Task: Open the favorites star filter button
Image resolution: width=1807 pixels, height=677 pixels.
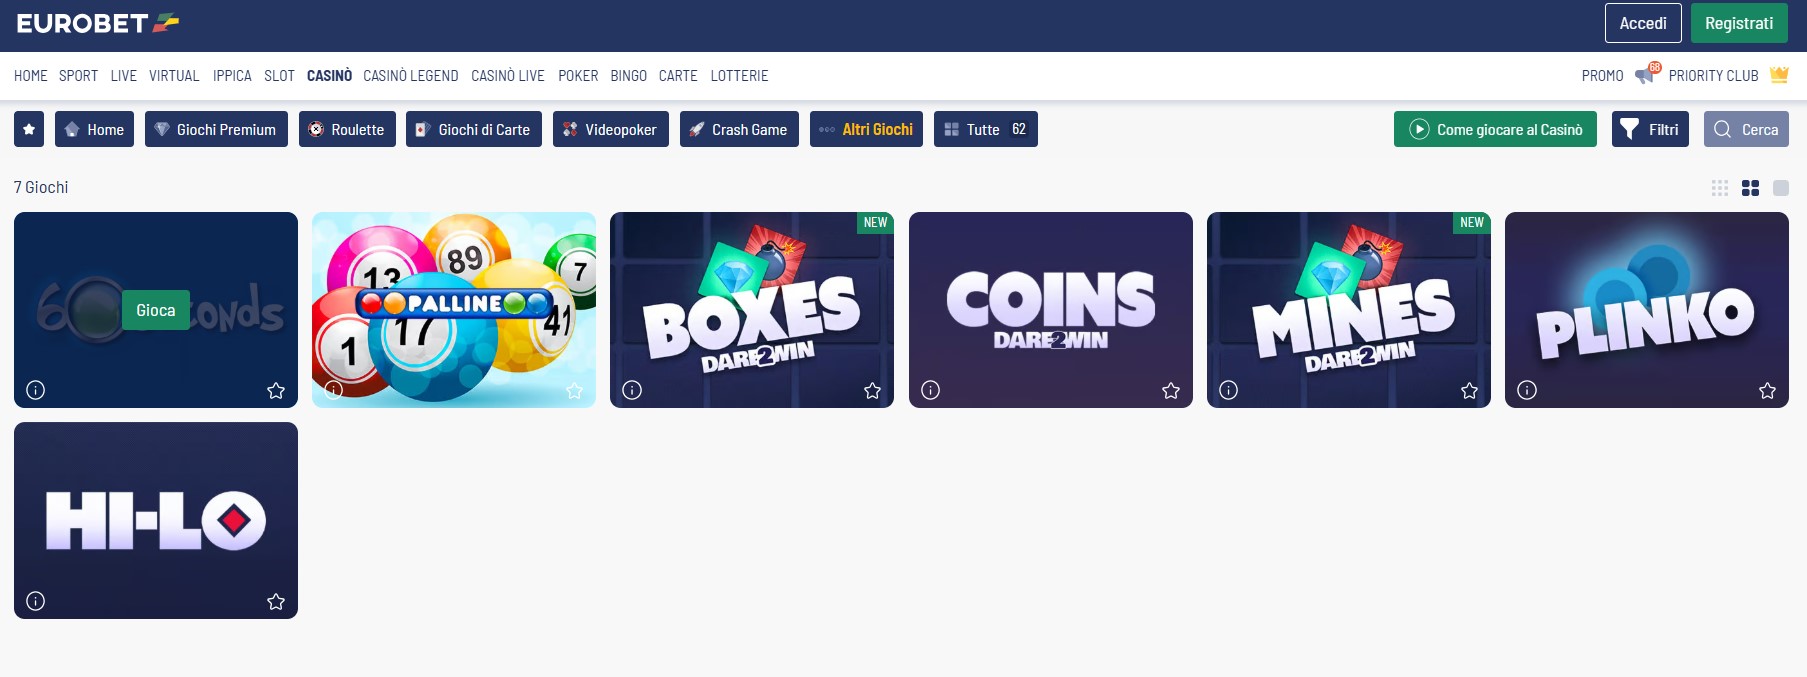Action: pos(29,129)
